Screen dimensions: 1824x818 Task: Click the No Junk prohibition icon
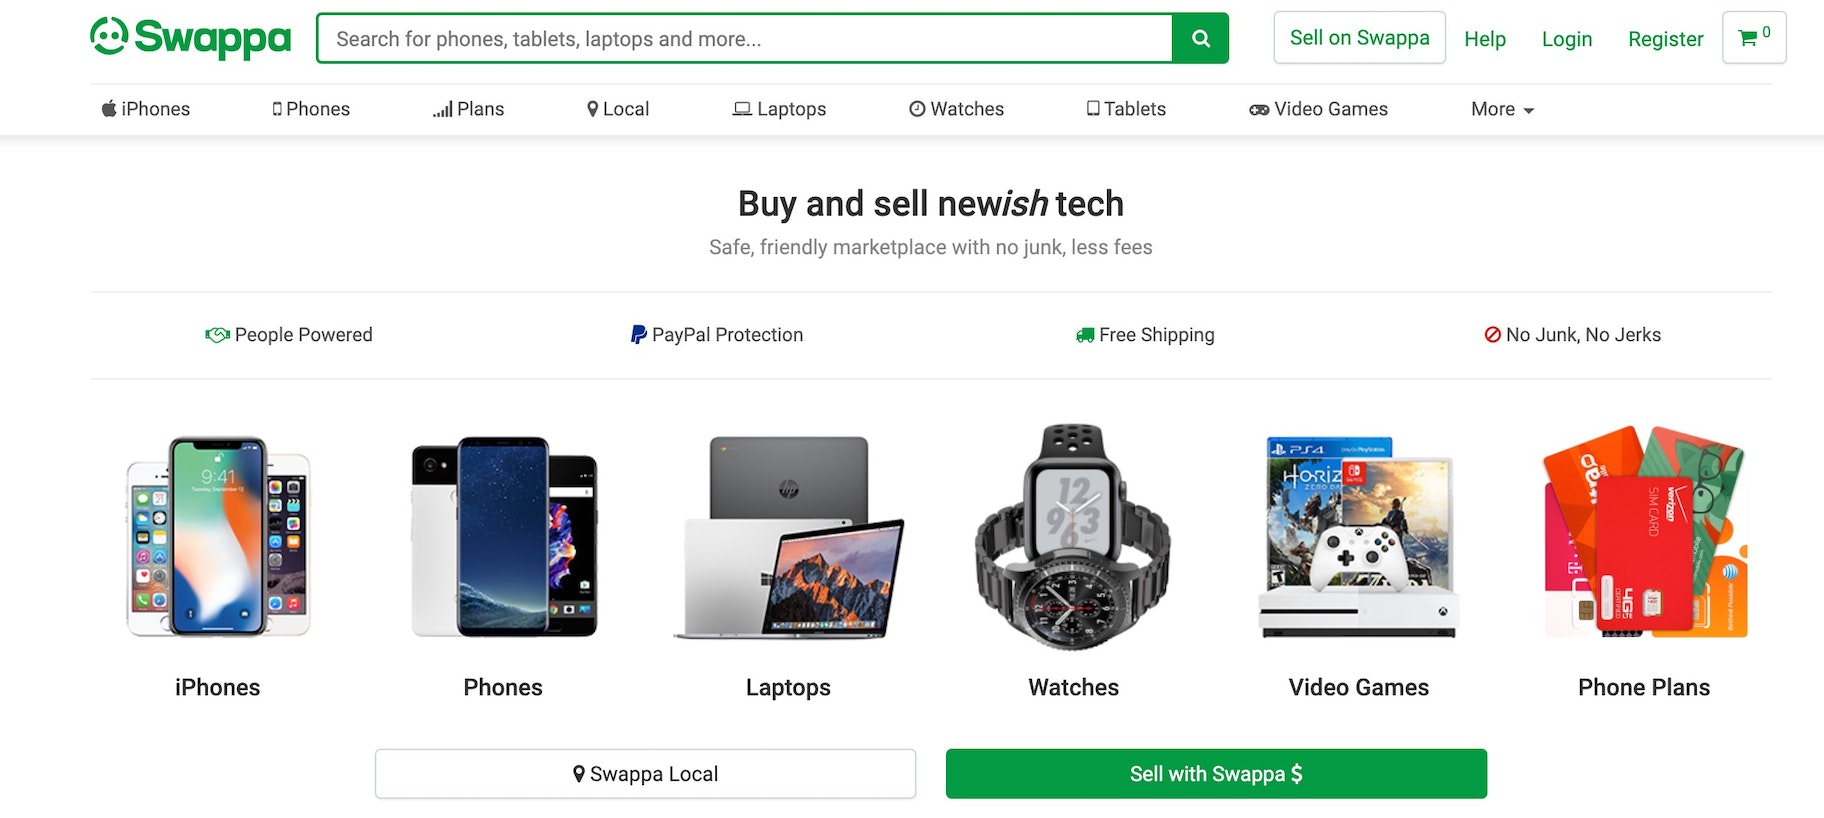(1492, 335)
